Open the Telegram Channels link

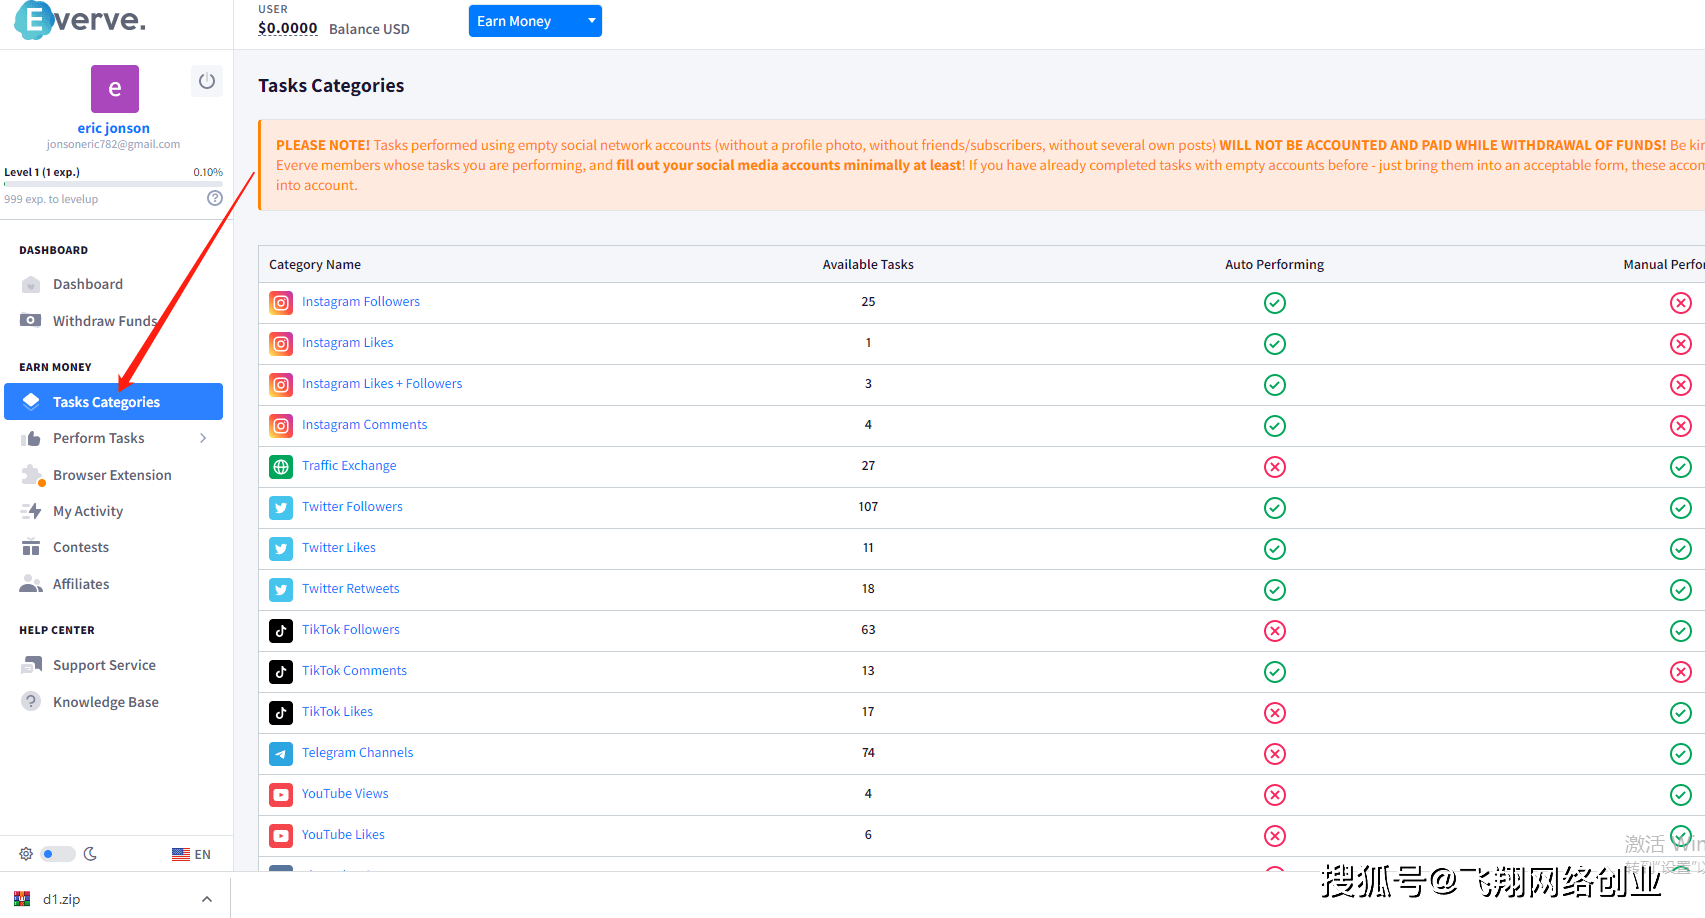click(357, 752)
